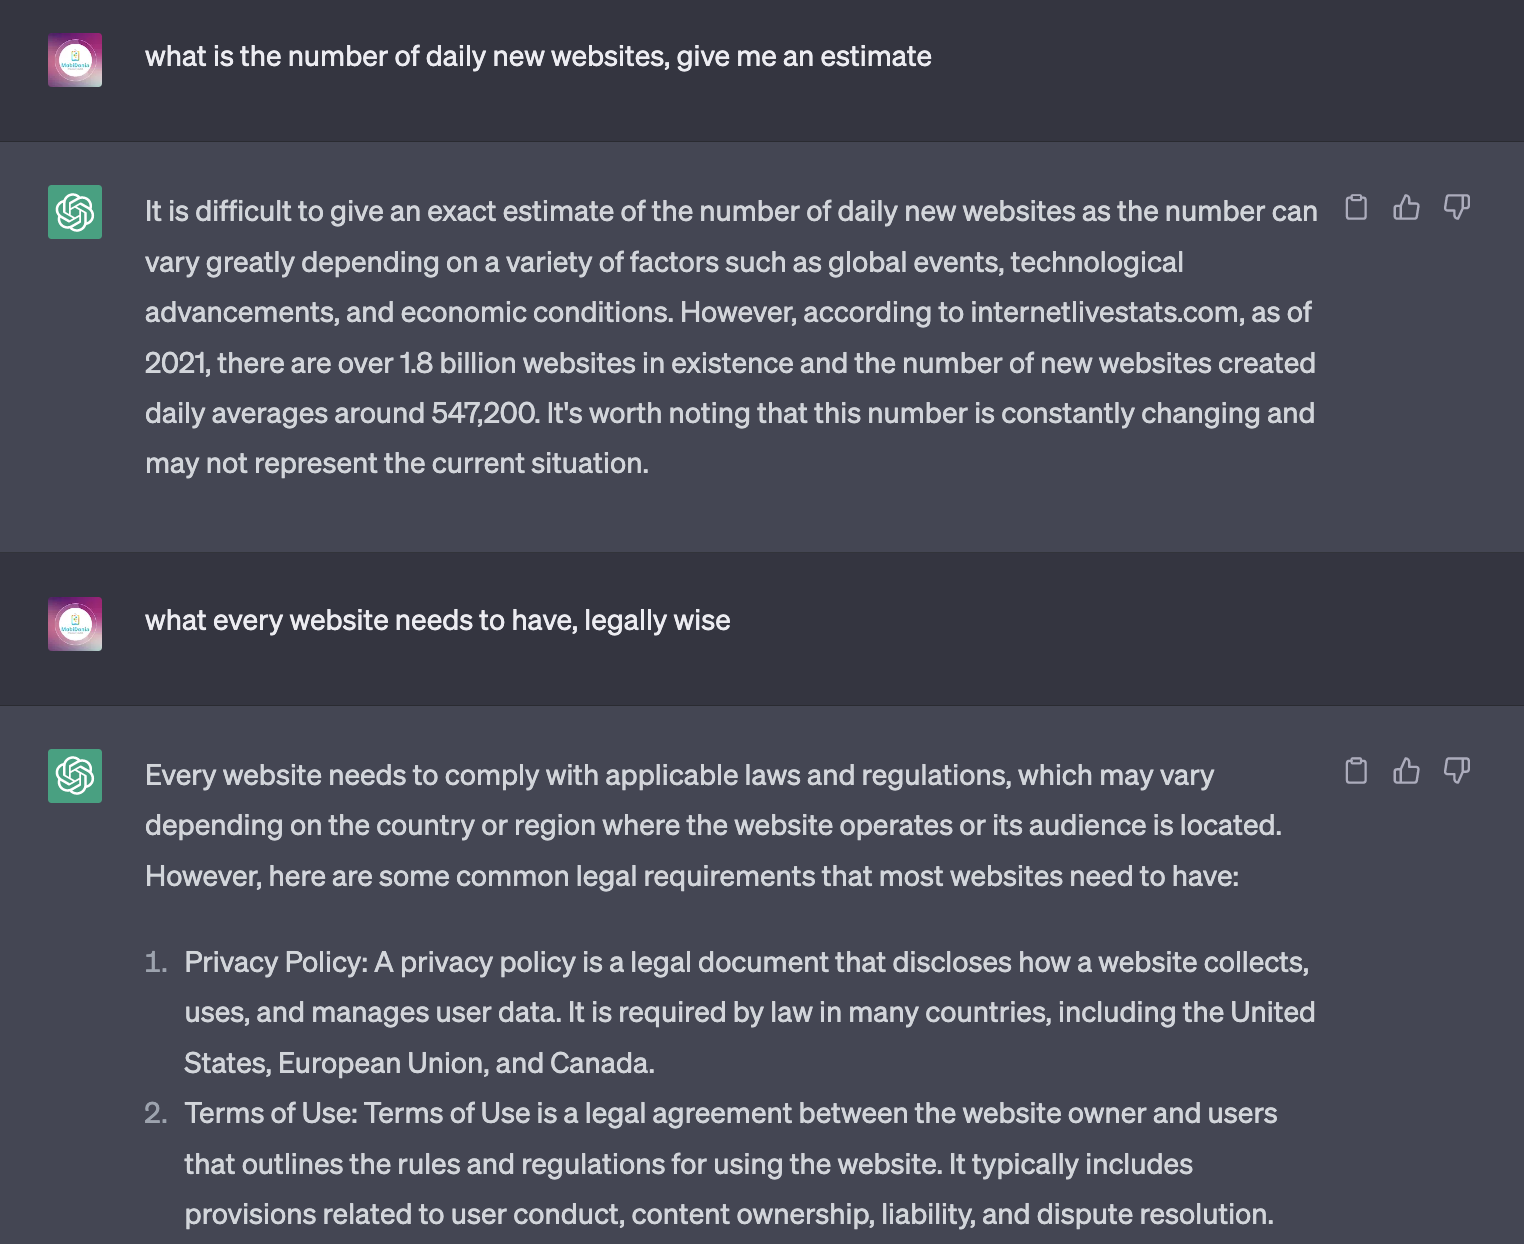Copy the legal requirements response

1356,771
